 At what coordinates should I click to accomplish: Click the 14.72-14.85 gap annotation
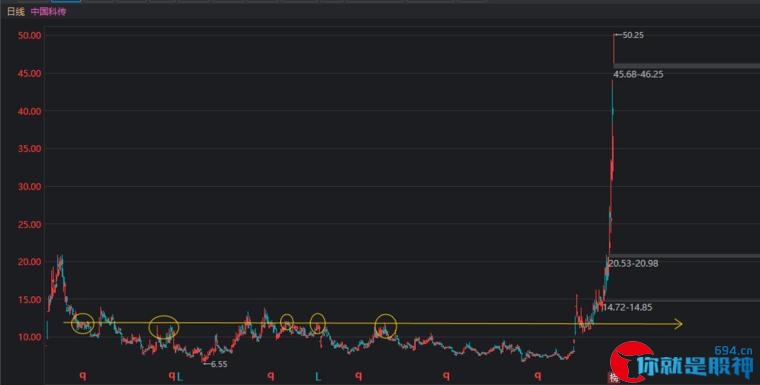pyautogui.click(x=627, y=307)
